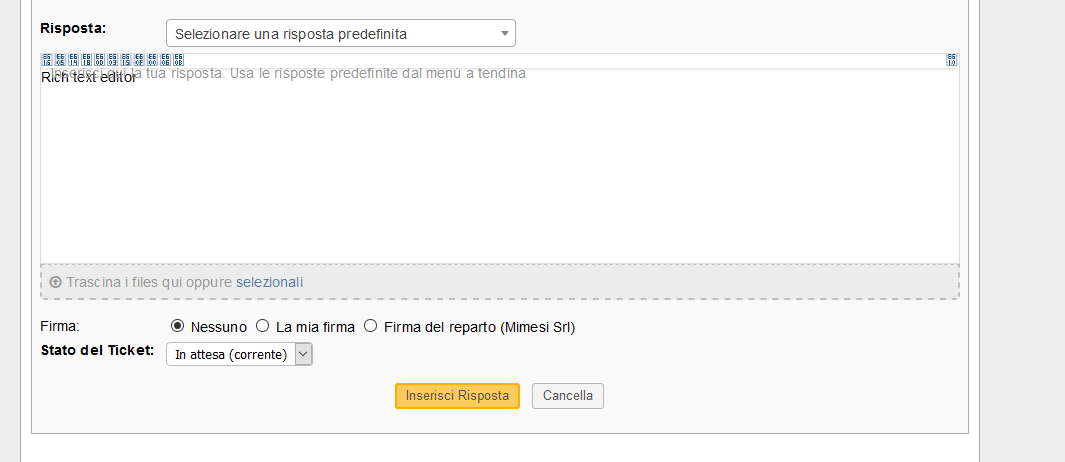Click the editor toolbar glyph labeled E608
Viewport: 1065px width, 462px height.
click(179, 60)
